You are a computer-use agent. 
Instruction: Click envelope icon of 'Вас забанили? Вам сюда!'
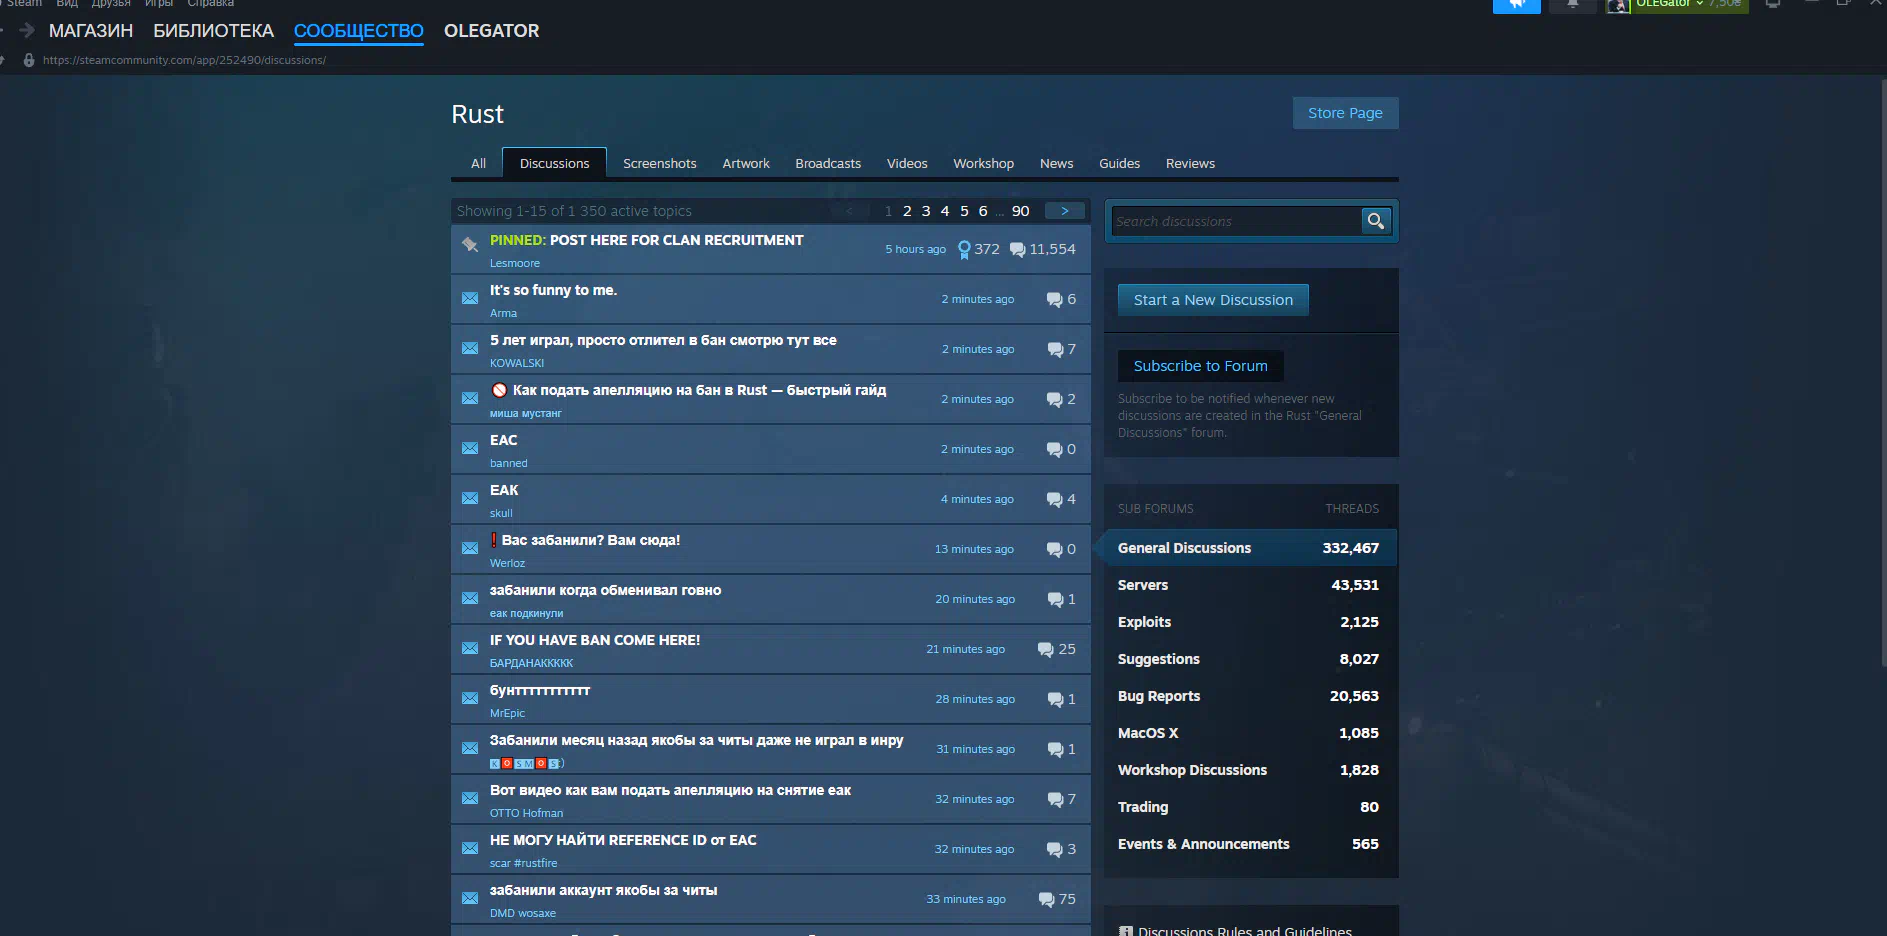coord(470,548)
